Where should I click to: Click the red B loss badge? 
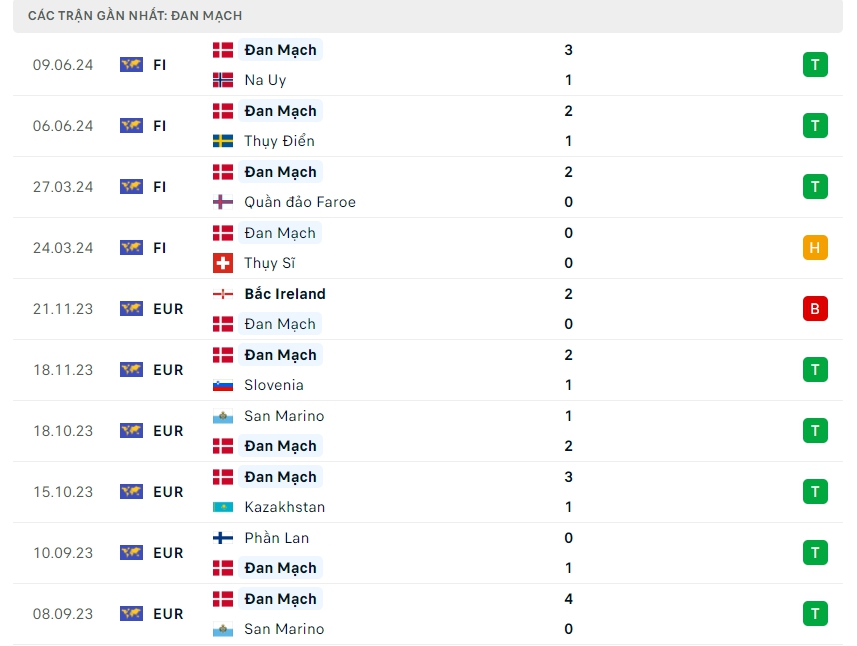point(815,309)
